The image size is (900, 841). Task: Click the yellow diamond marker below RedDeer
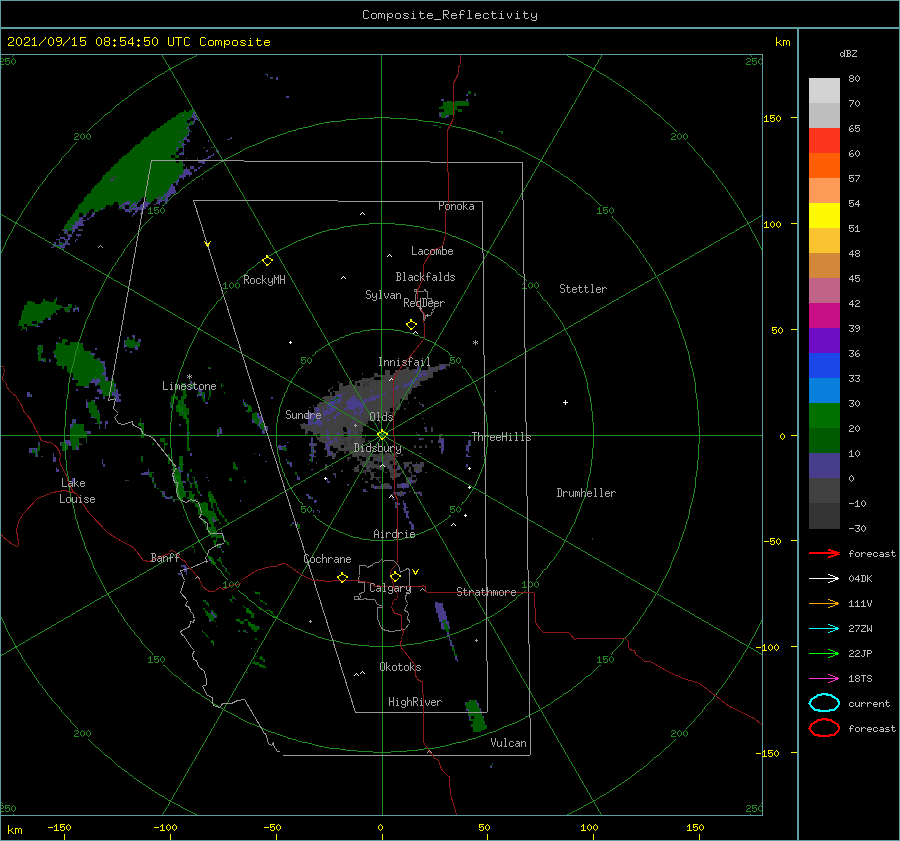pos(411,325)
